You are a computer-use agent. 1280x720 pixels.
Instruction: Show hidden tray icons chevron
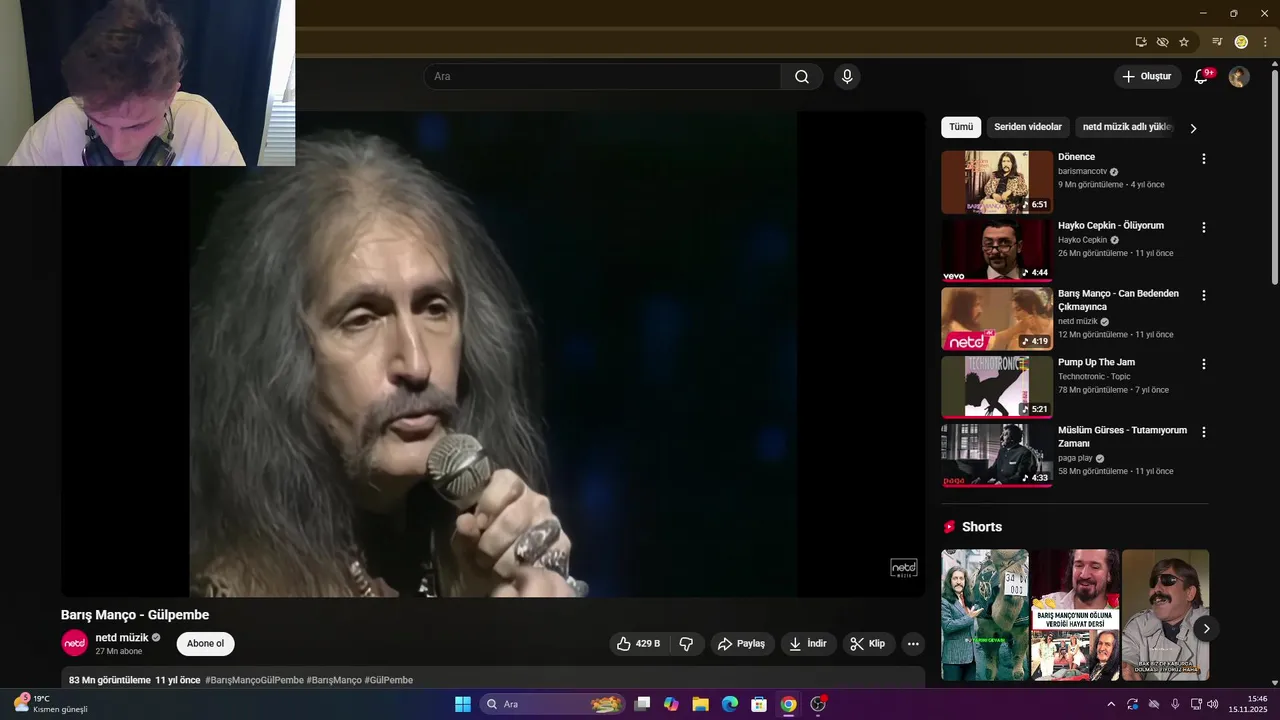(x=1111, y=704)
